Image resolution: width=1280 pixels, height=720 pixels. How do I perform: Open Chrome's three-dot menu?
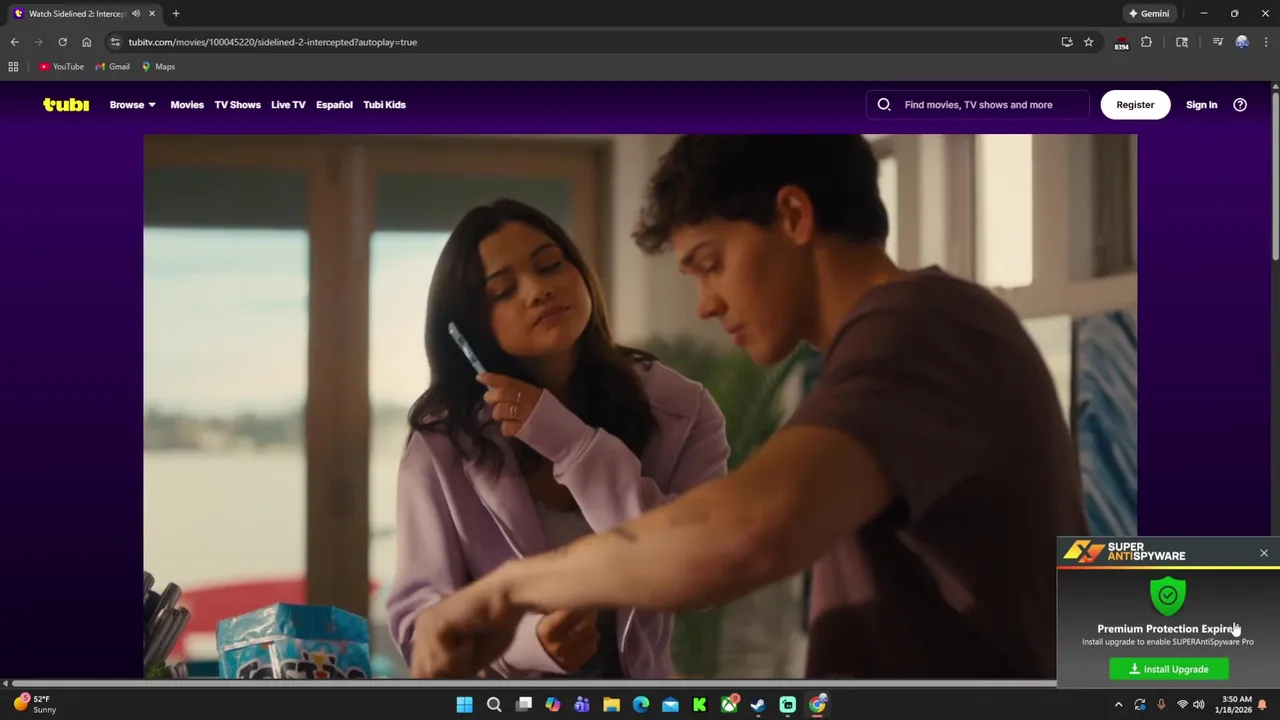(1265, 42)
